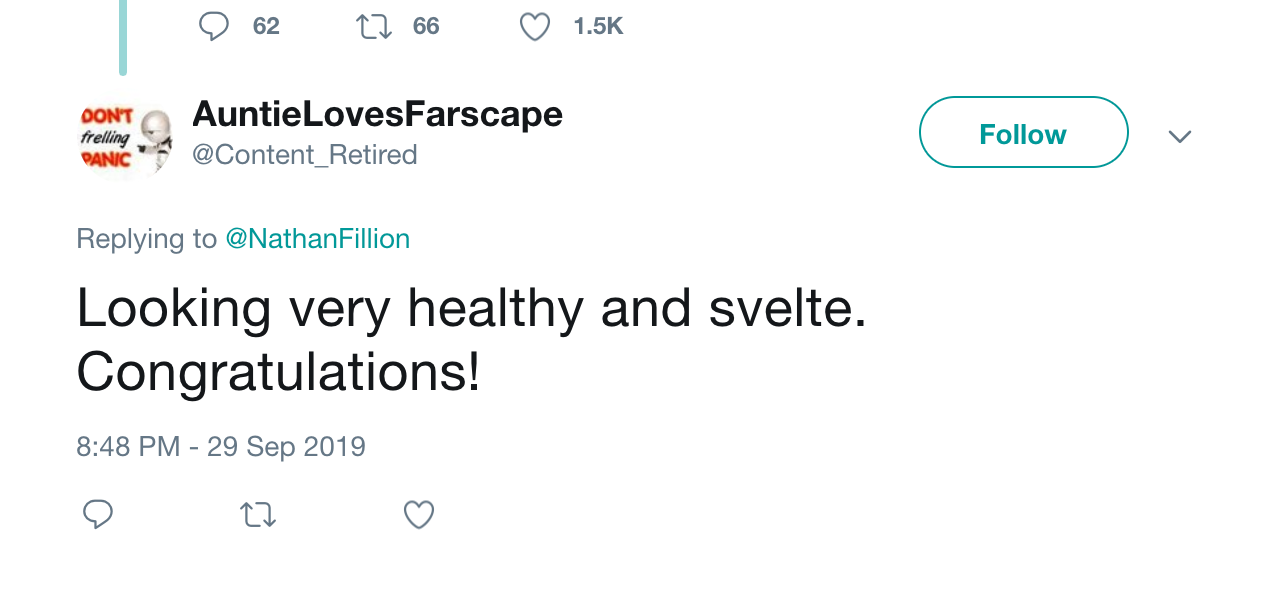Expand the tweet options chevron menu
The image size is (1277, 591).
coord(1180,136)
